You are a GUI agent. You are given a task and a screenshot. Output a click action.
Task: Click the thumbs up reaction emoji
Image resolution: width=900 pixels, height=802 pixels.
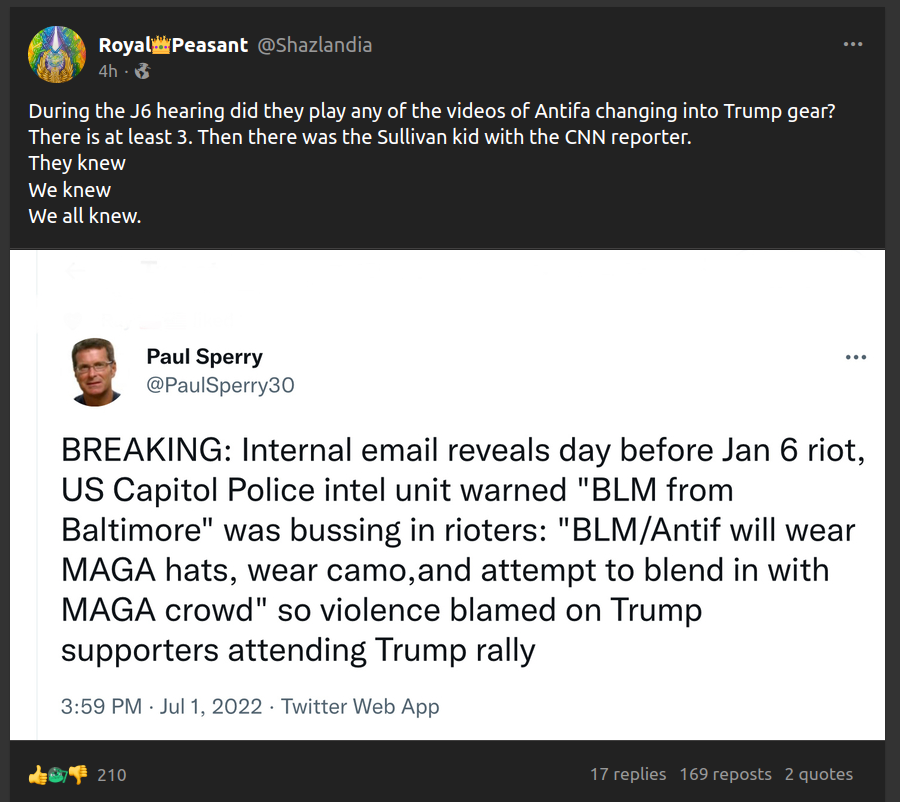pyautogui.click(x=37, y=774)
